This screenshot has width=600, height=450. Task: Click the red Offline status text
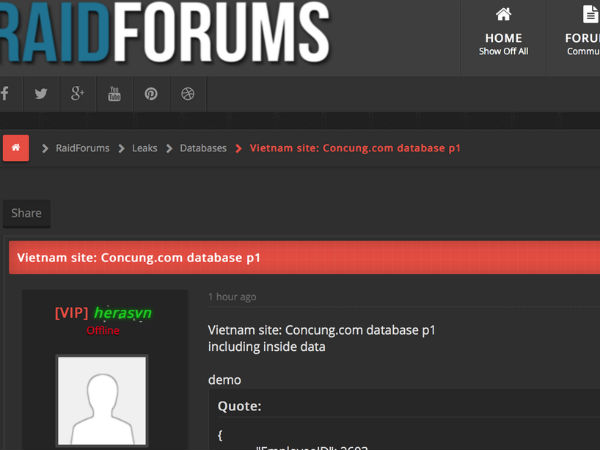(103, 331)
